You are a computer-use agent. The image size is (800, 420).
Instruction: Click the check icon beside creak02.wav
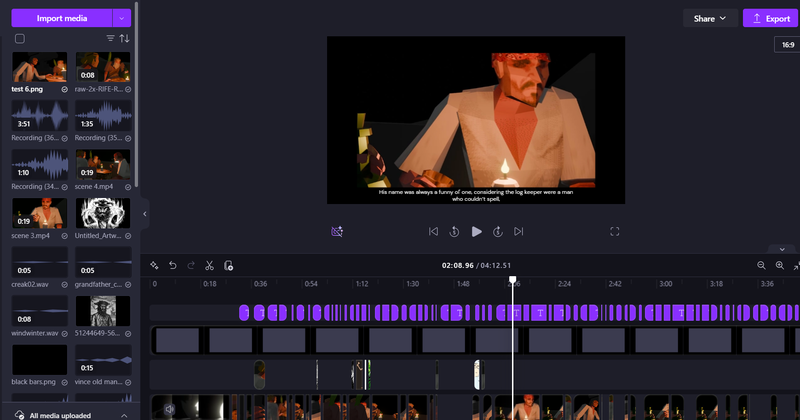(65, 285)
